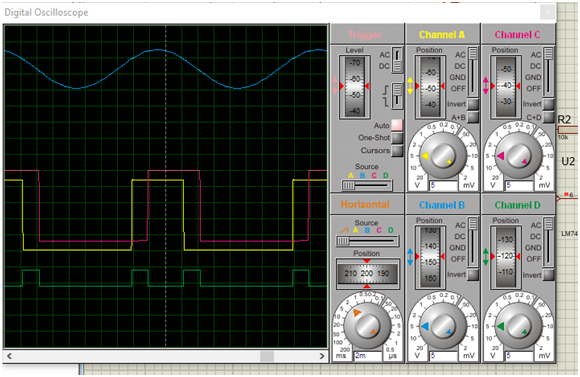
Task: Click the timebase value field showing 2m
Action: pyautogui.click(x=368, y=356)
